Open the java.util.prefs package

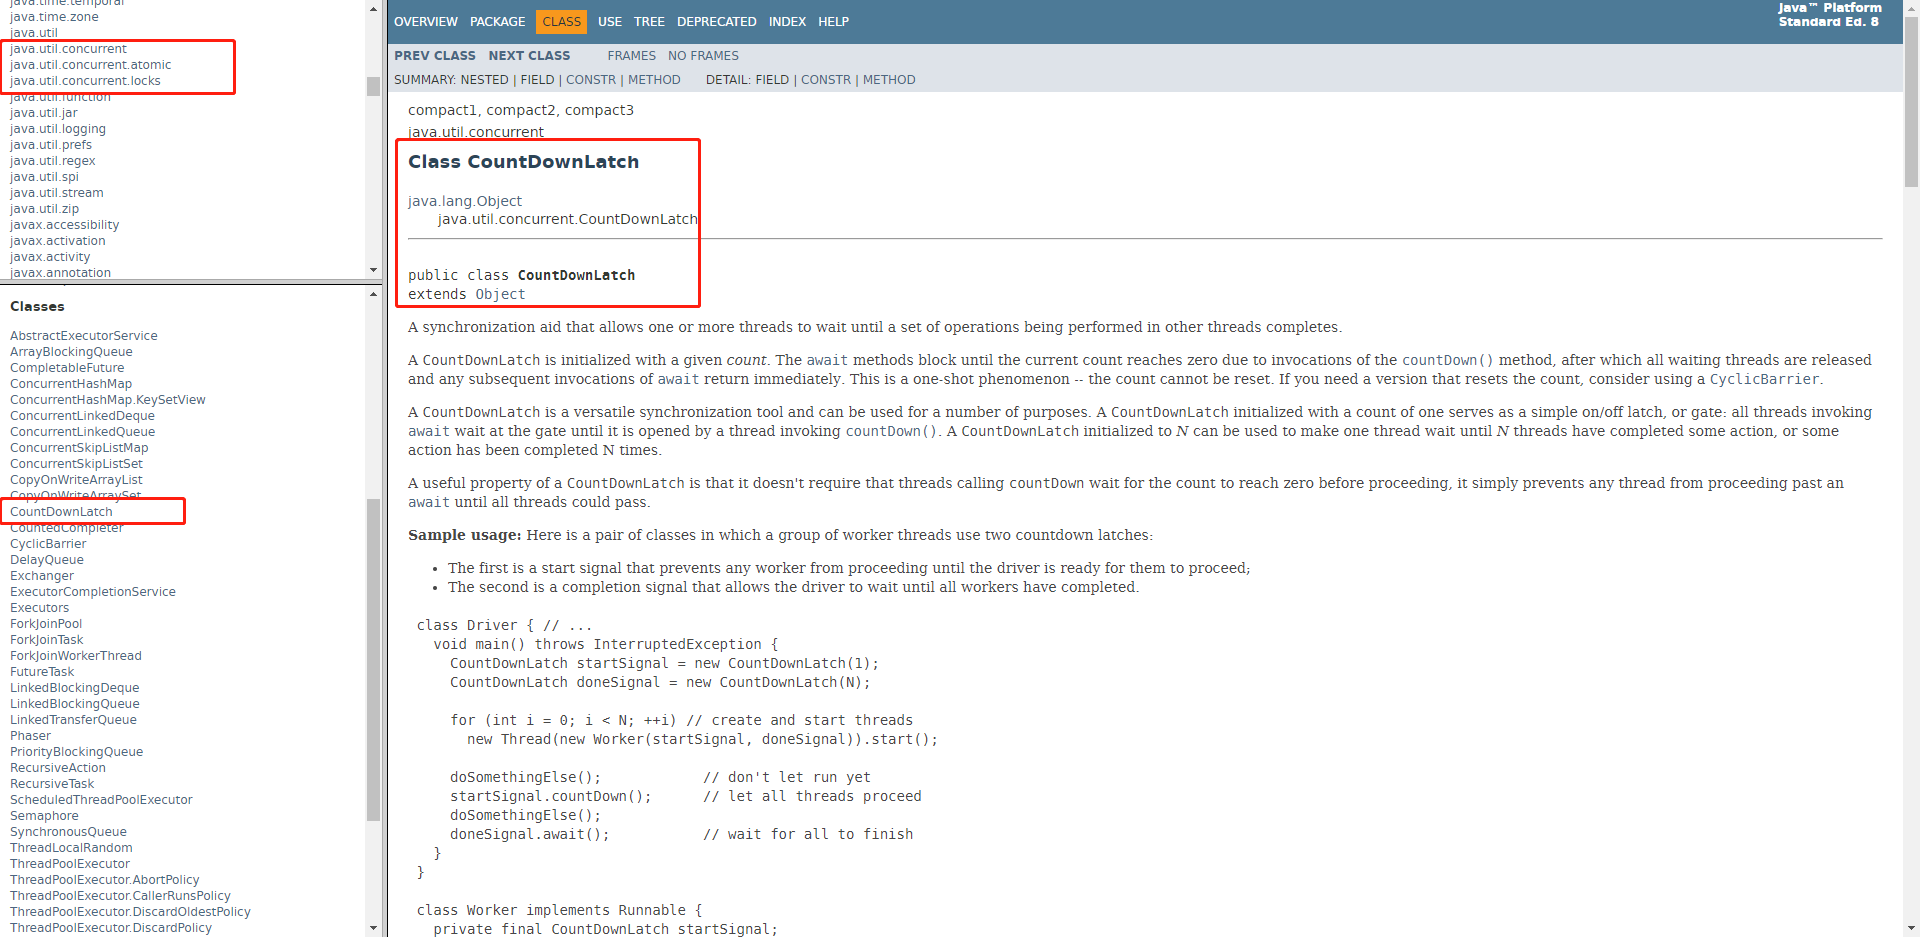pos(51,145)
